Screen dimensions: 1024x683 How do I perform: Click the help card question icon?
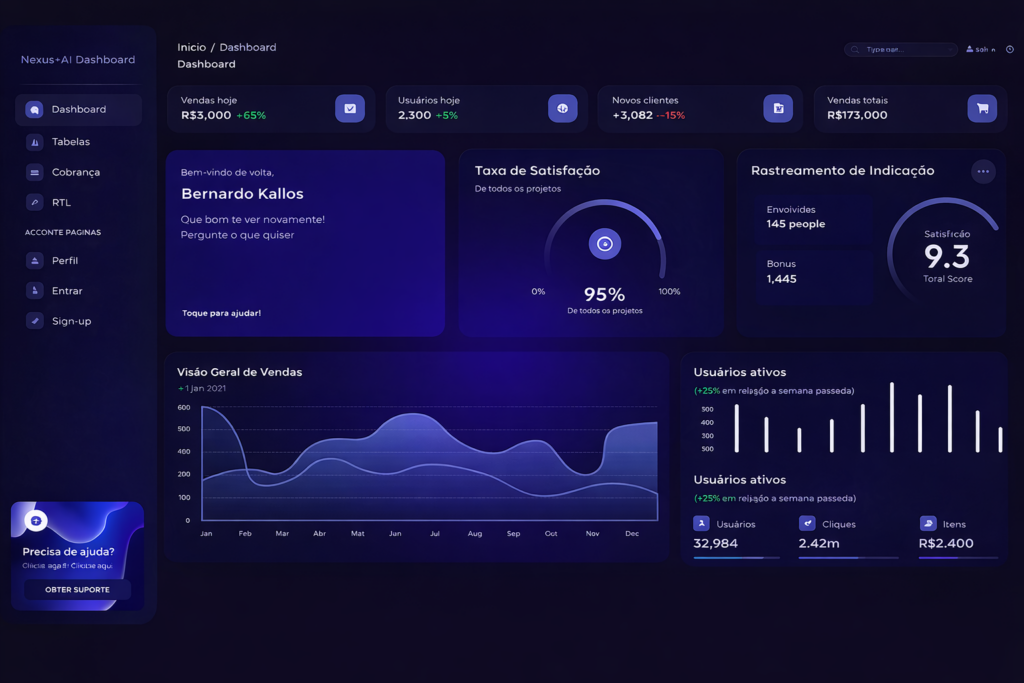(x=36, y=521)
